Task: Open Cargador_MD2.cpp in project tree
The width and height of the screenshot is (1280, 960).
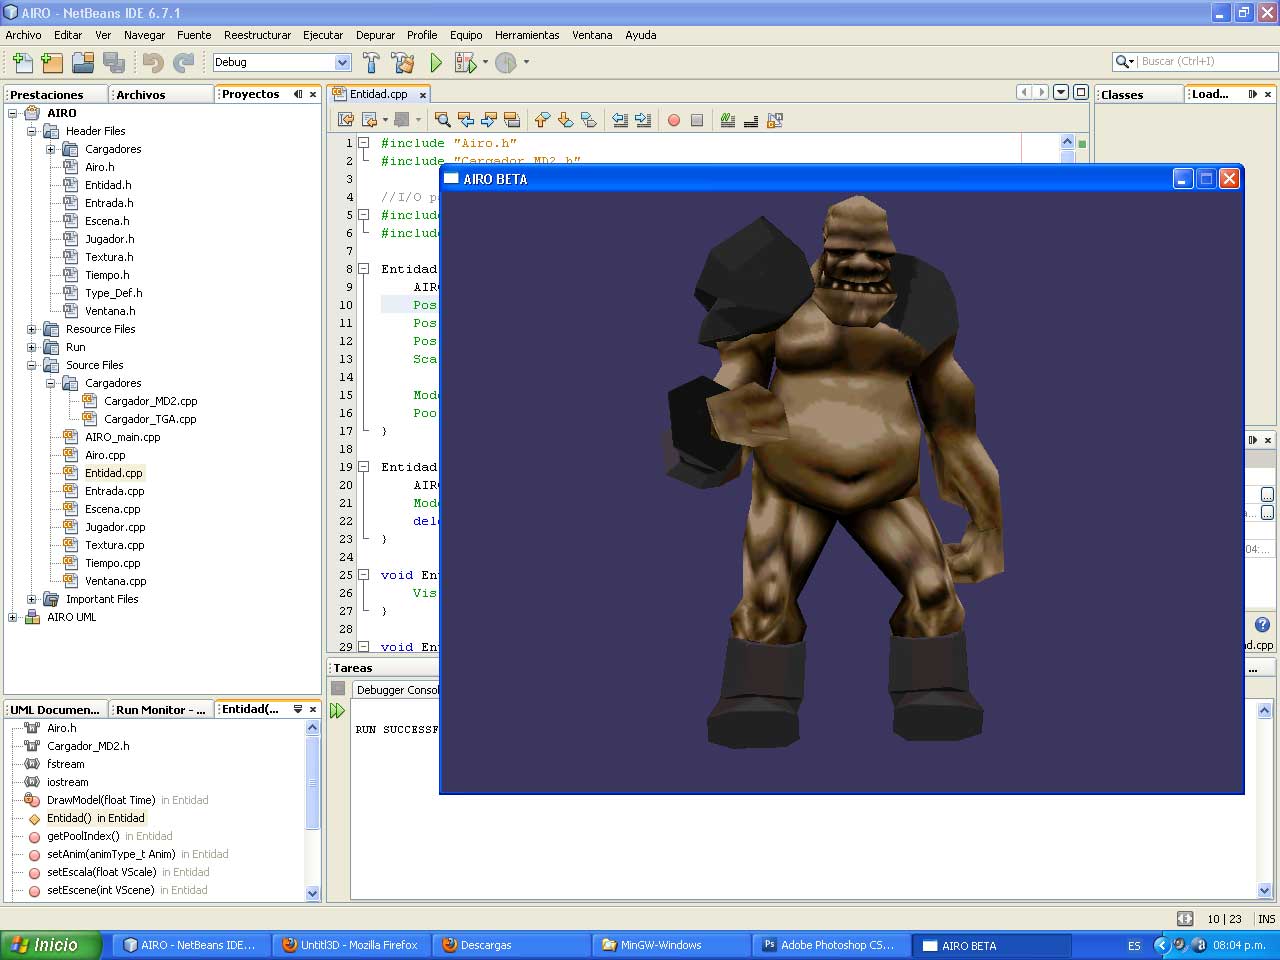Action: click(150, 401)
